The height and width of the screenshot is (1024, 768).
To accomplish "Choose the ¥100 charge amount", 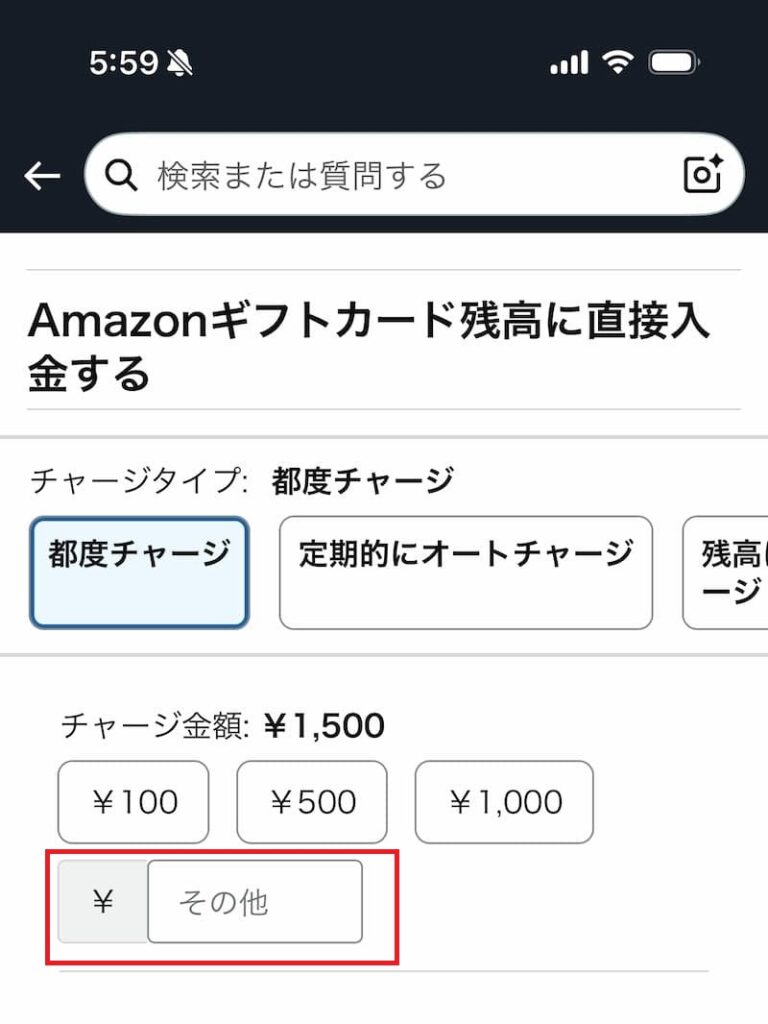I will tap(134, 802).
